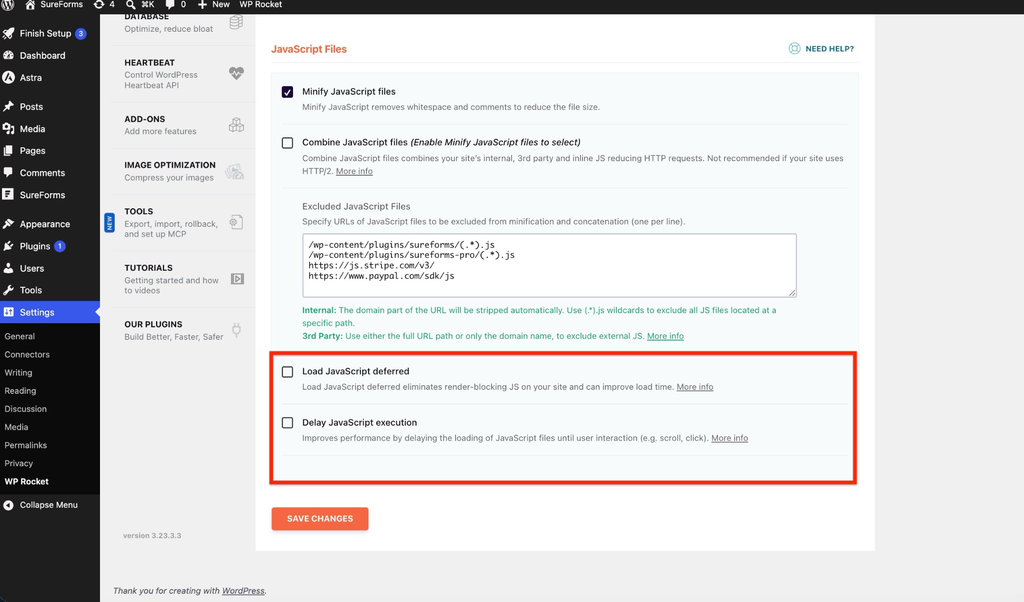Viewport: 1024px width, 602px height.
Task: Click the Appearance brush icon
Action: point(8,223)
